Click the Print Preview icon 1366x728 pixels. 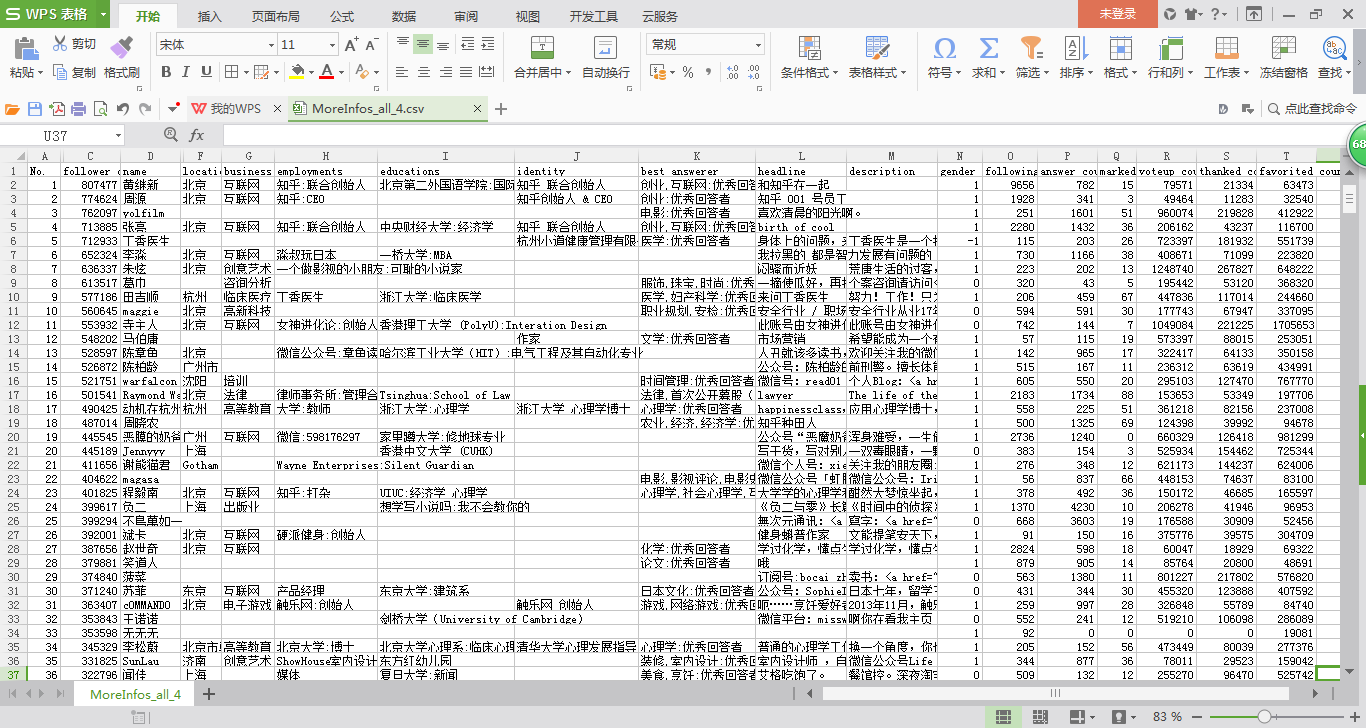pos(101,109)
